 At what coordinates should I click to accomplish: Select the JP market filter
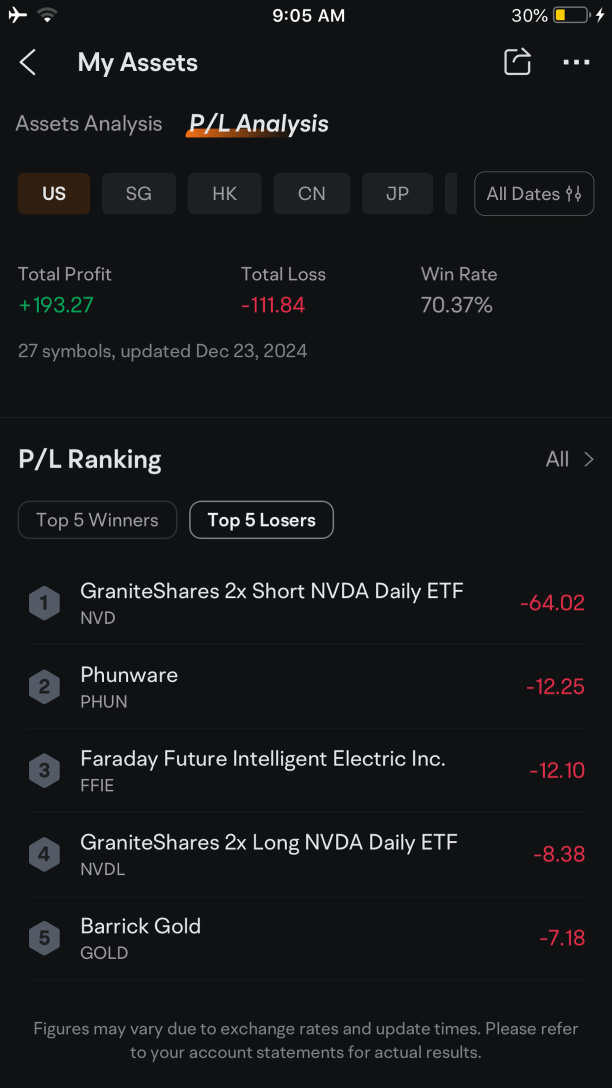pyautogui.click(x=398, y=194)
